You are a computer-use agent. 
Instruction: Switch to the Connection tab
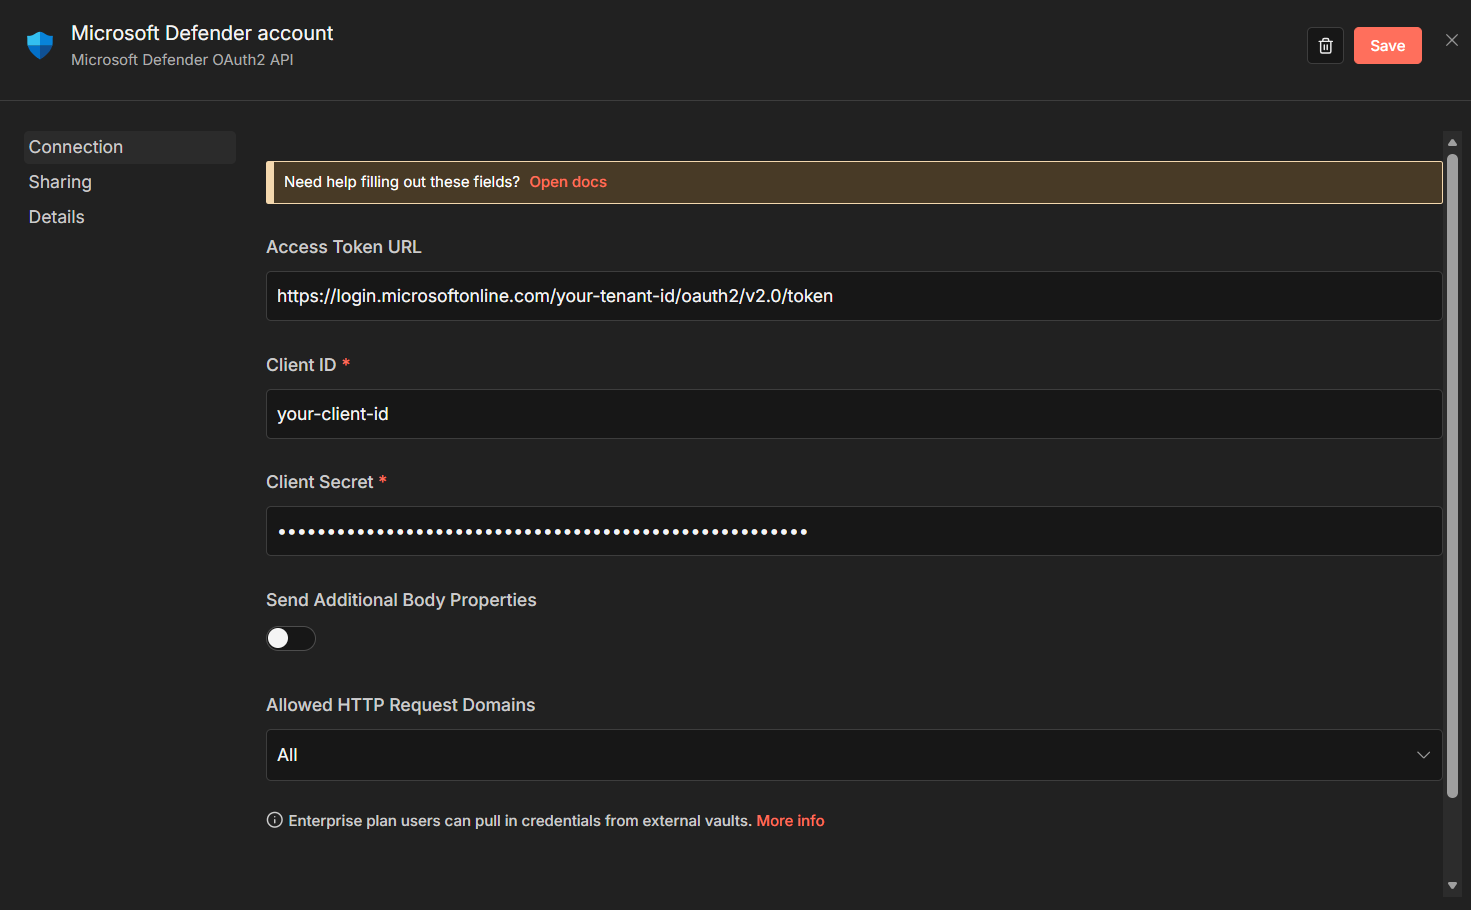click(x=76, y=147)
